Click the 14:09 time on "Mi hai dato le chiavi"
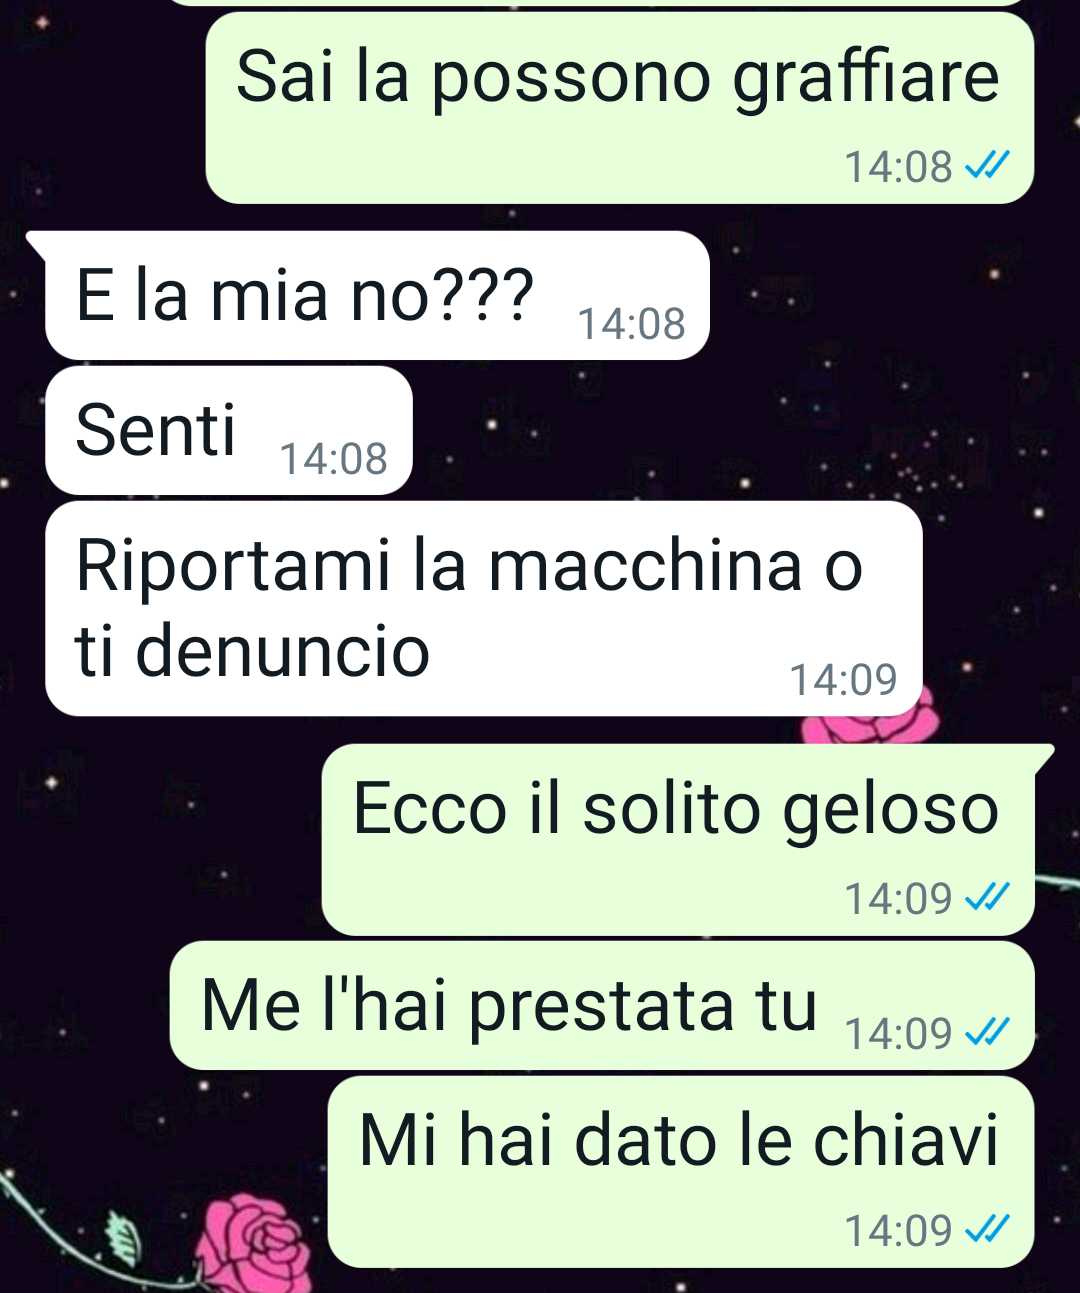The image size is (1080, 1293). coord(898,1229)
